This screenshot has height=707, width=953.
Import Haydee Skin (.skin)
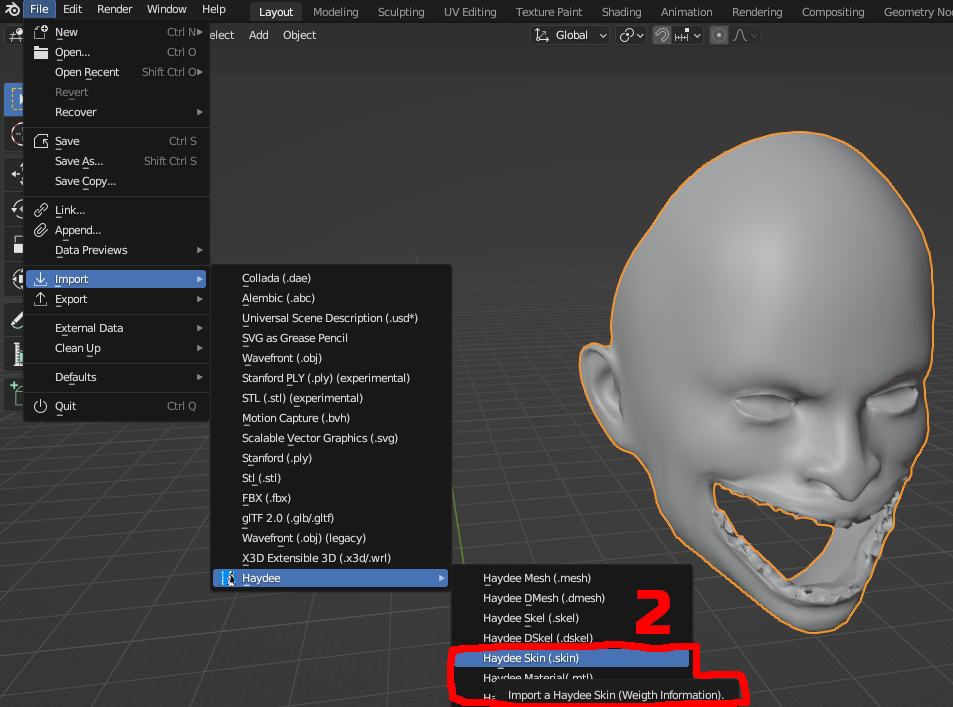(571, 658)
